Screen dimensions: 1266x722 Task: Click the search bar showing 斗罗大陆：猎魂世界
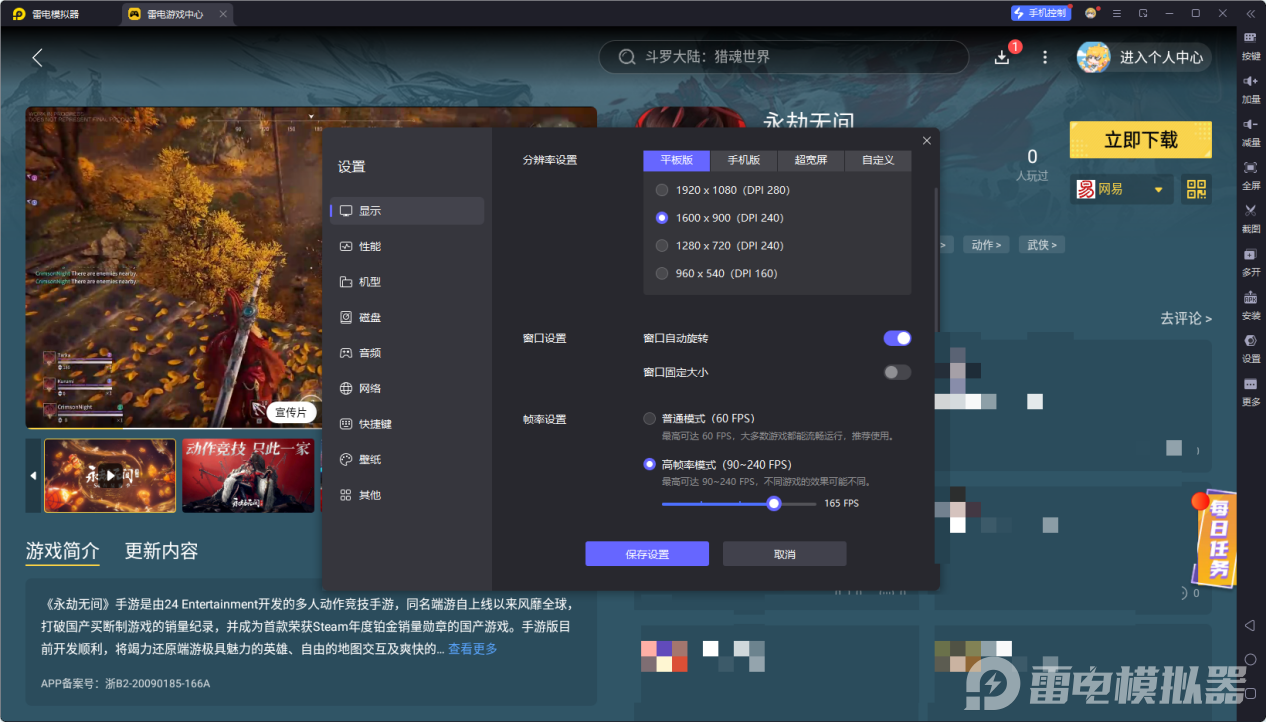coord(783,57)
